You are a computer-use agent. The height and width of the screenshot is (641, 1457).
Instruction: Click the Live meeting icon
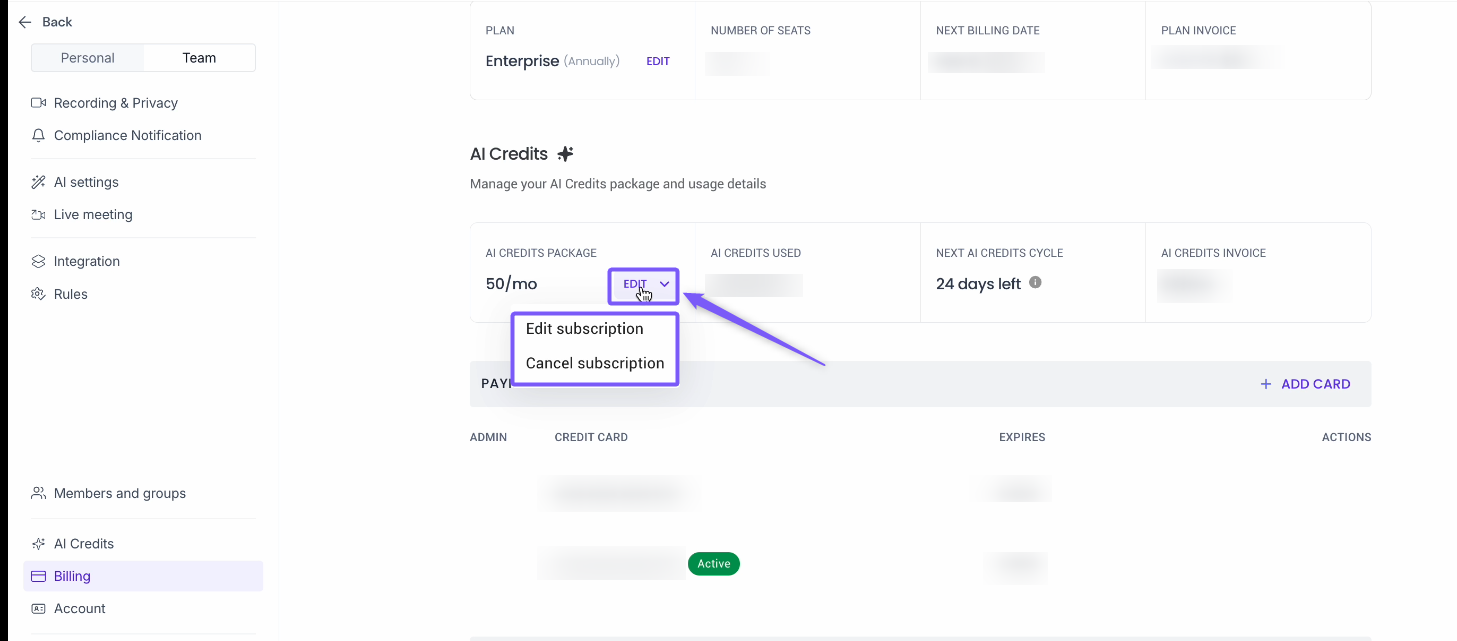[x=39, y=214]
